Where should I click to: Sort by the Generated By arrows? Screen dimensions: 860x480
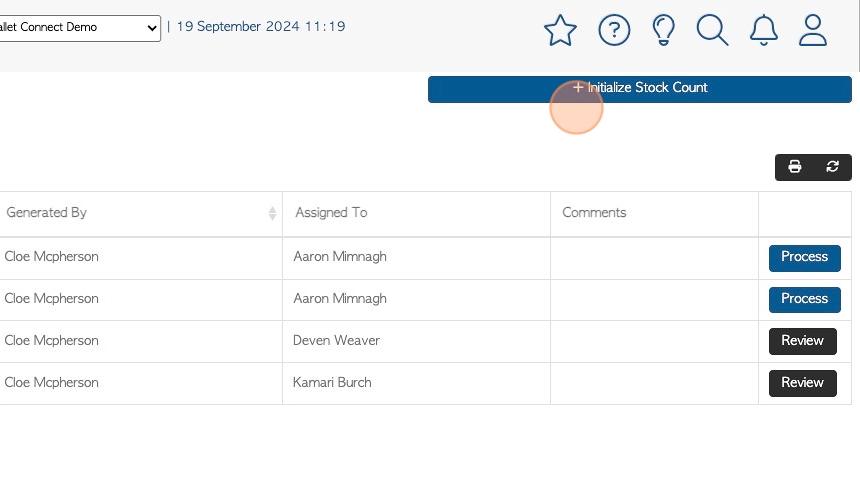(x=272, y=213)
